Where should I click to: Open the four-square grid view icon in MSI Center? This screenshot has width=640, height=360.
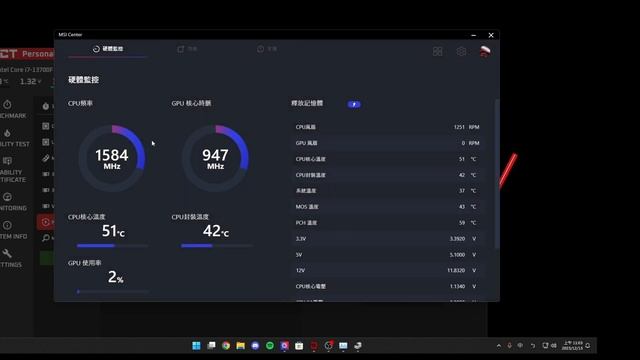[437, 51]
